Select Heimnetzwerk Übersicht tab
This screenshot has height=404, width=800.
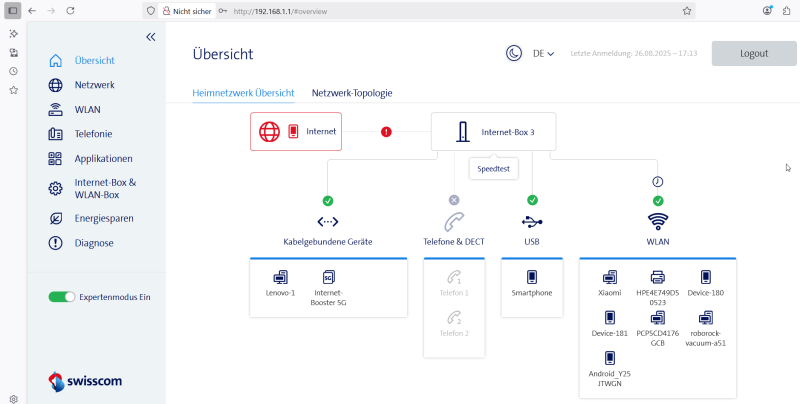243,93
